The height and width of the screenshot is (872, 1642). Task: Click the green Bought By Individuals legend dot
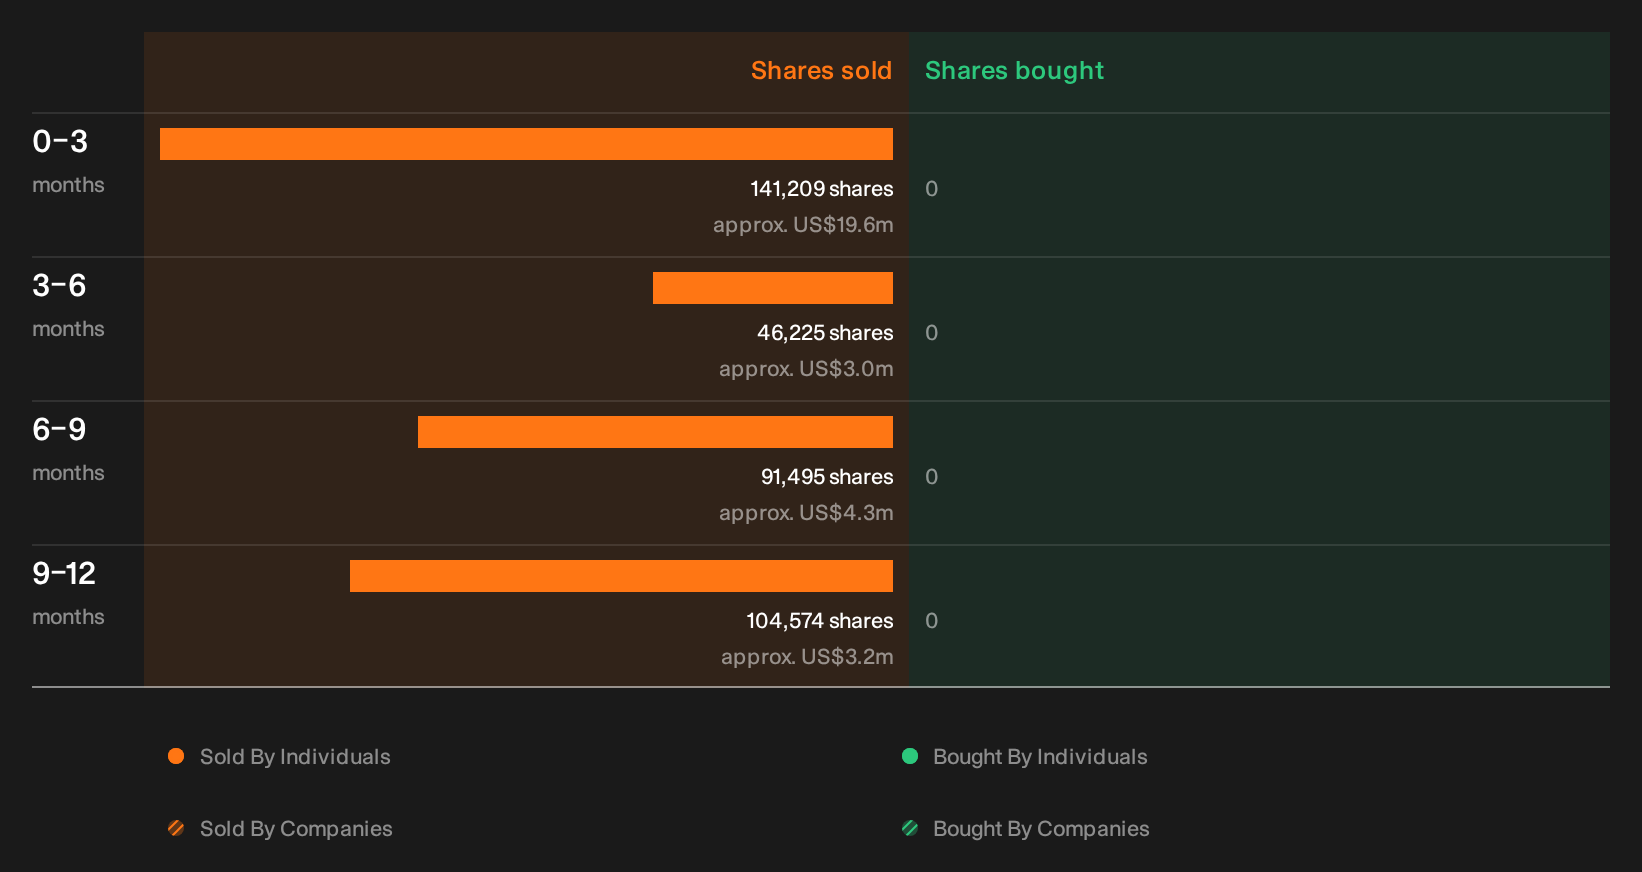click(910, 756)
